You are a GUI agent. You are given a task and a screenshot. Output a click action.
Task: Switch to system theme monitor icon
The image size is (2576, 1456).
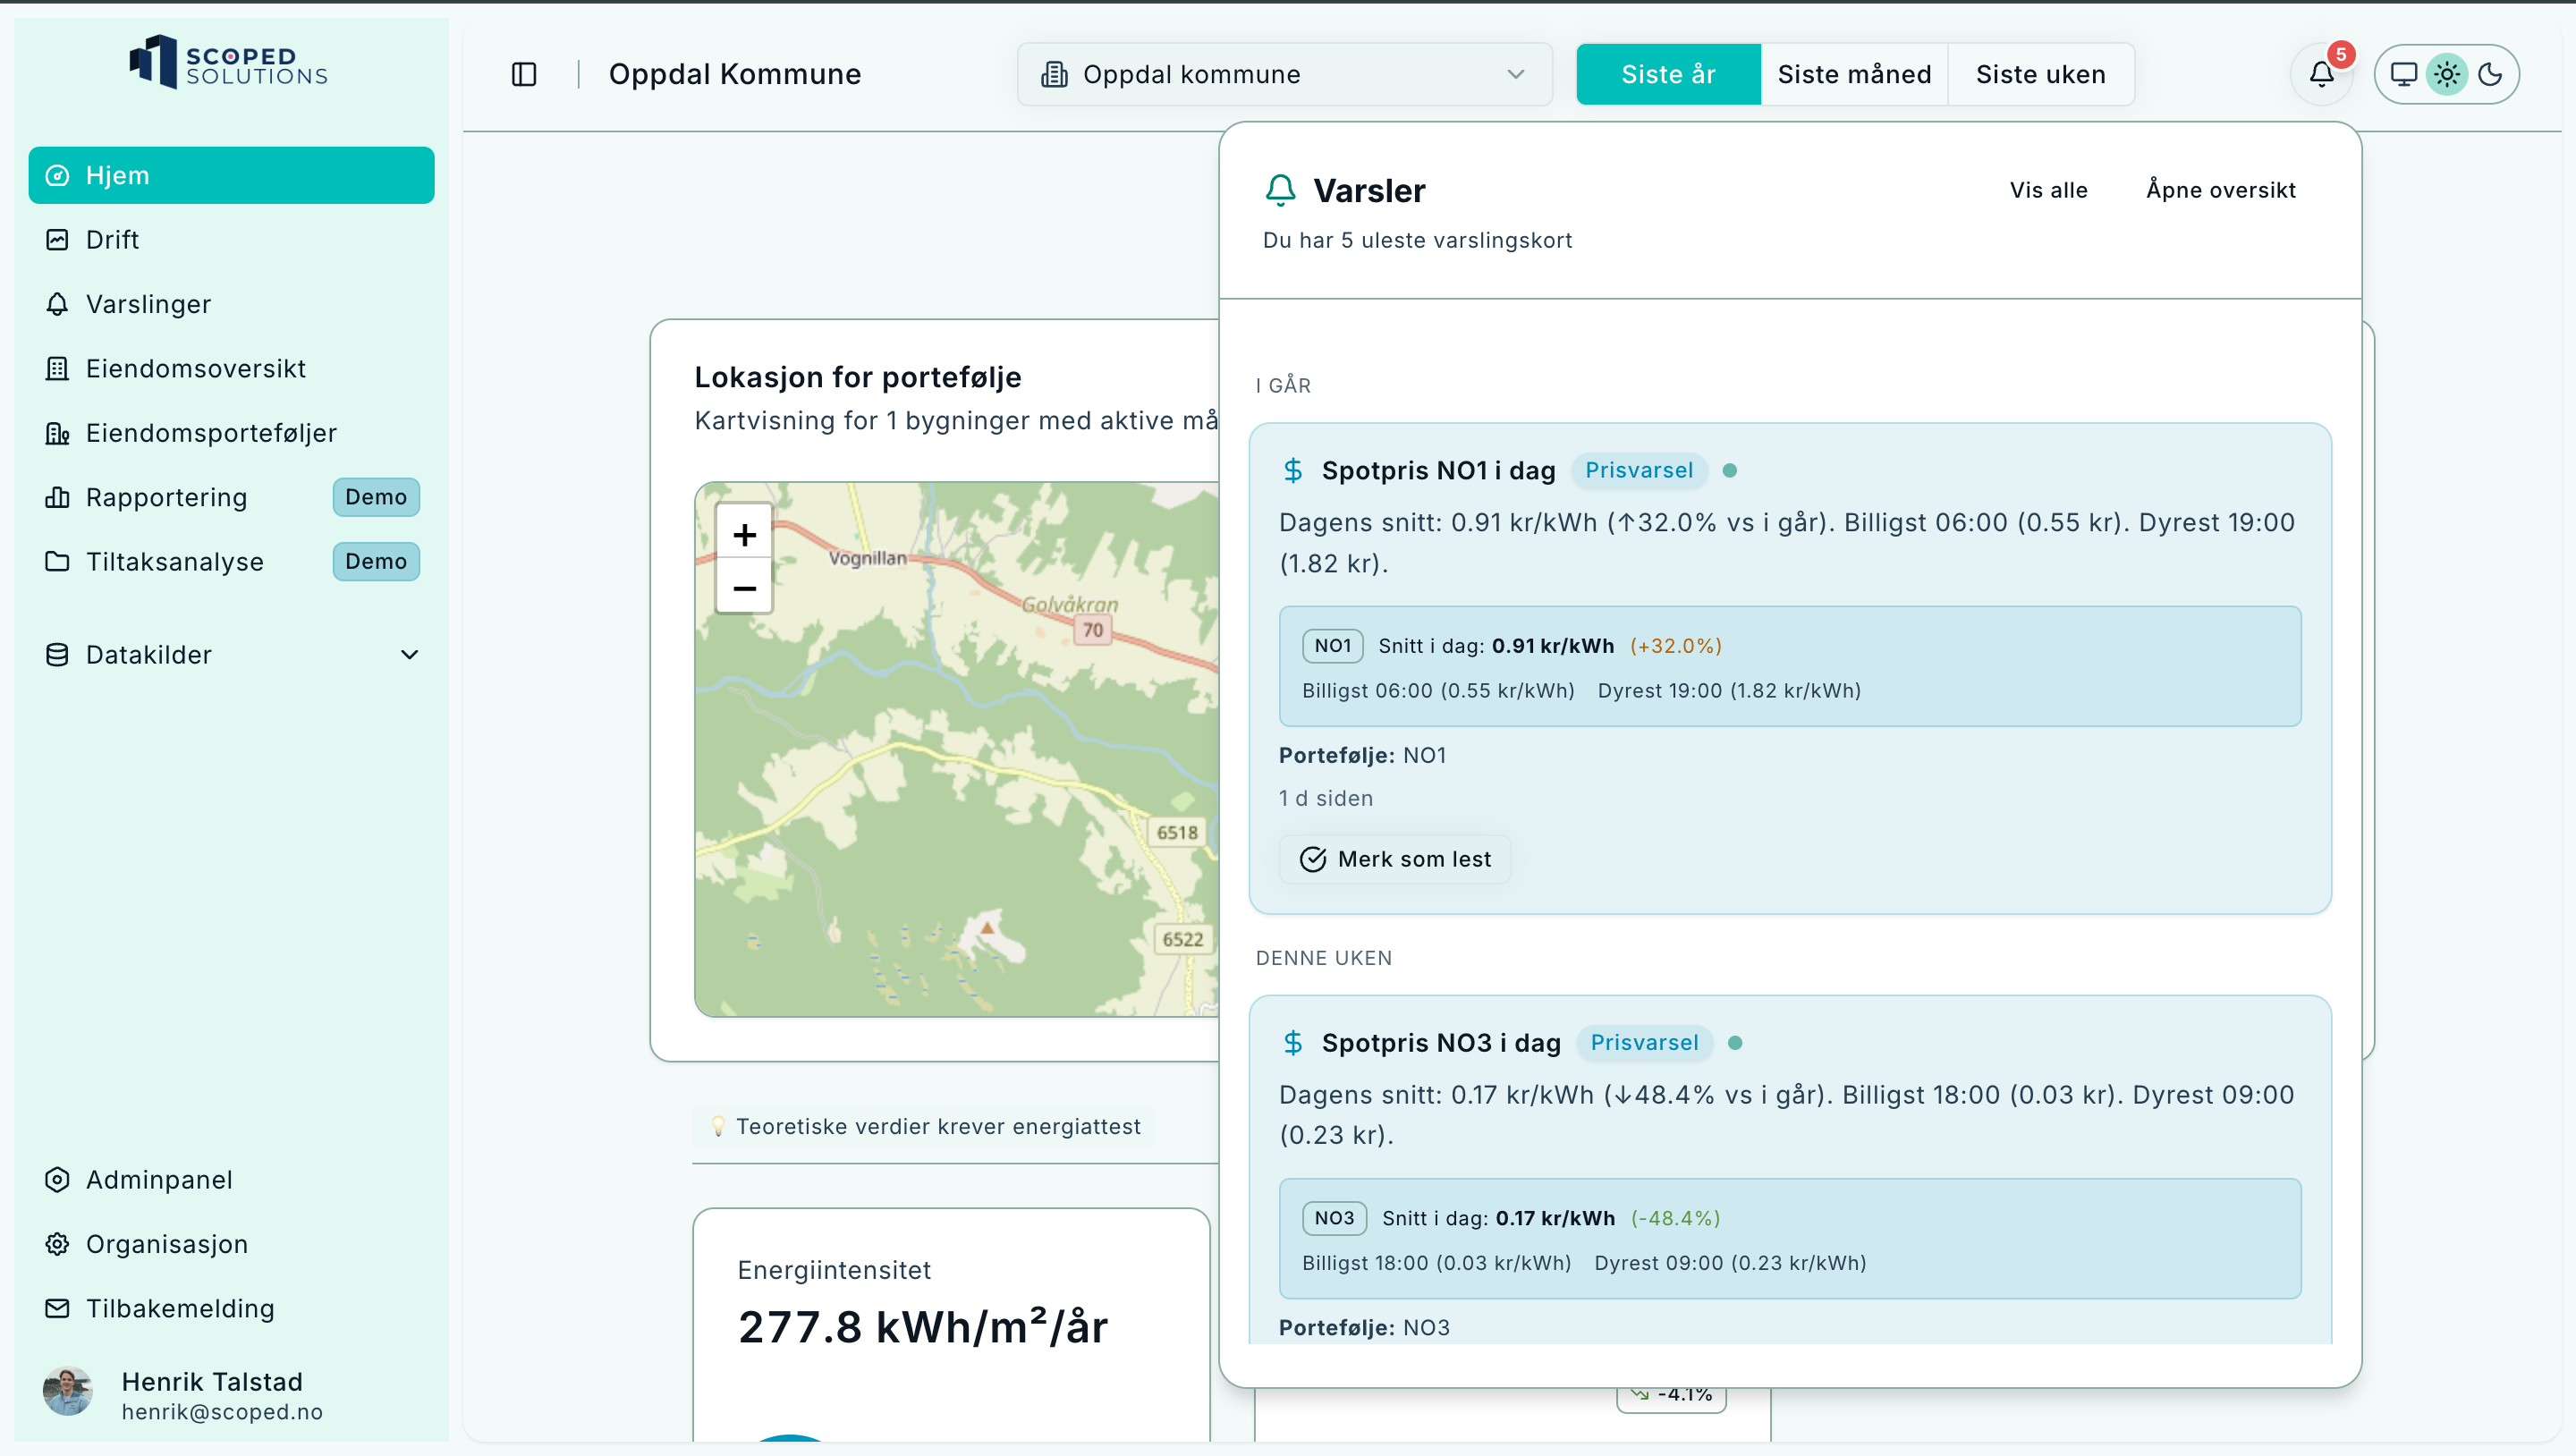(x=2403, y=74)
